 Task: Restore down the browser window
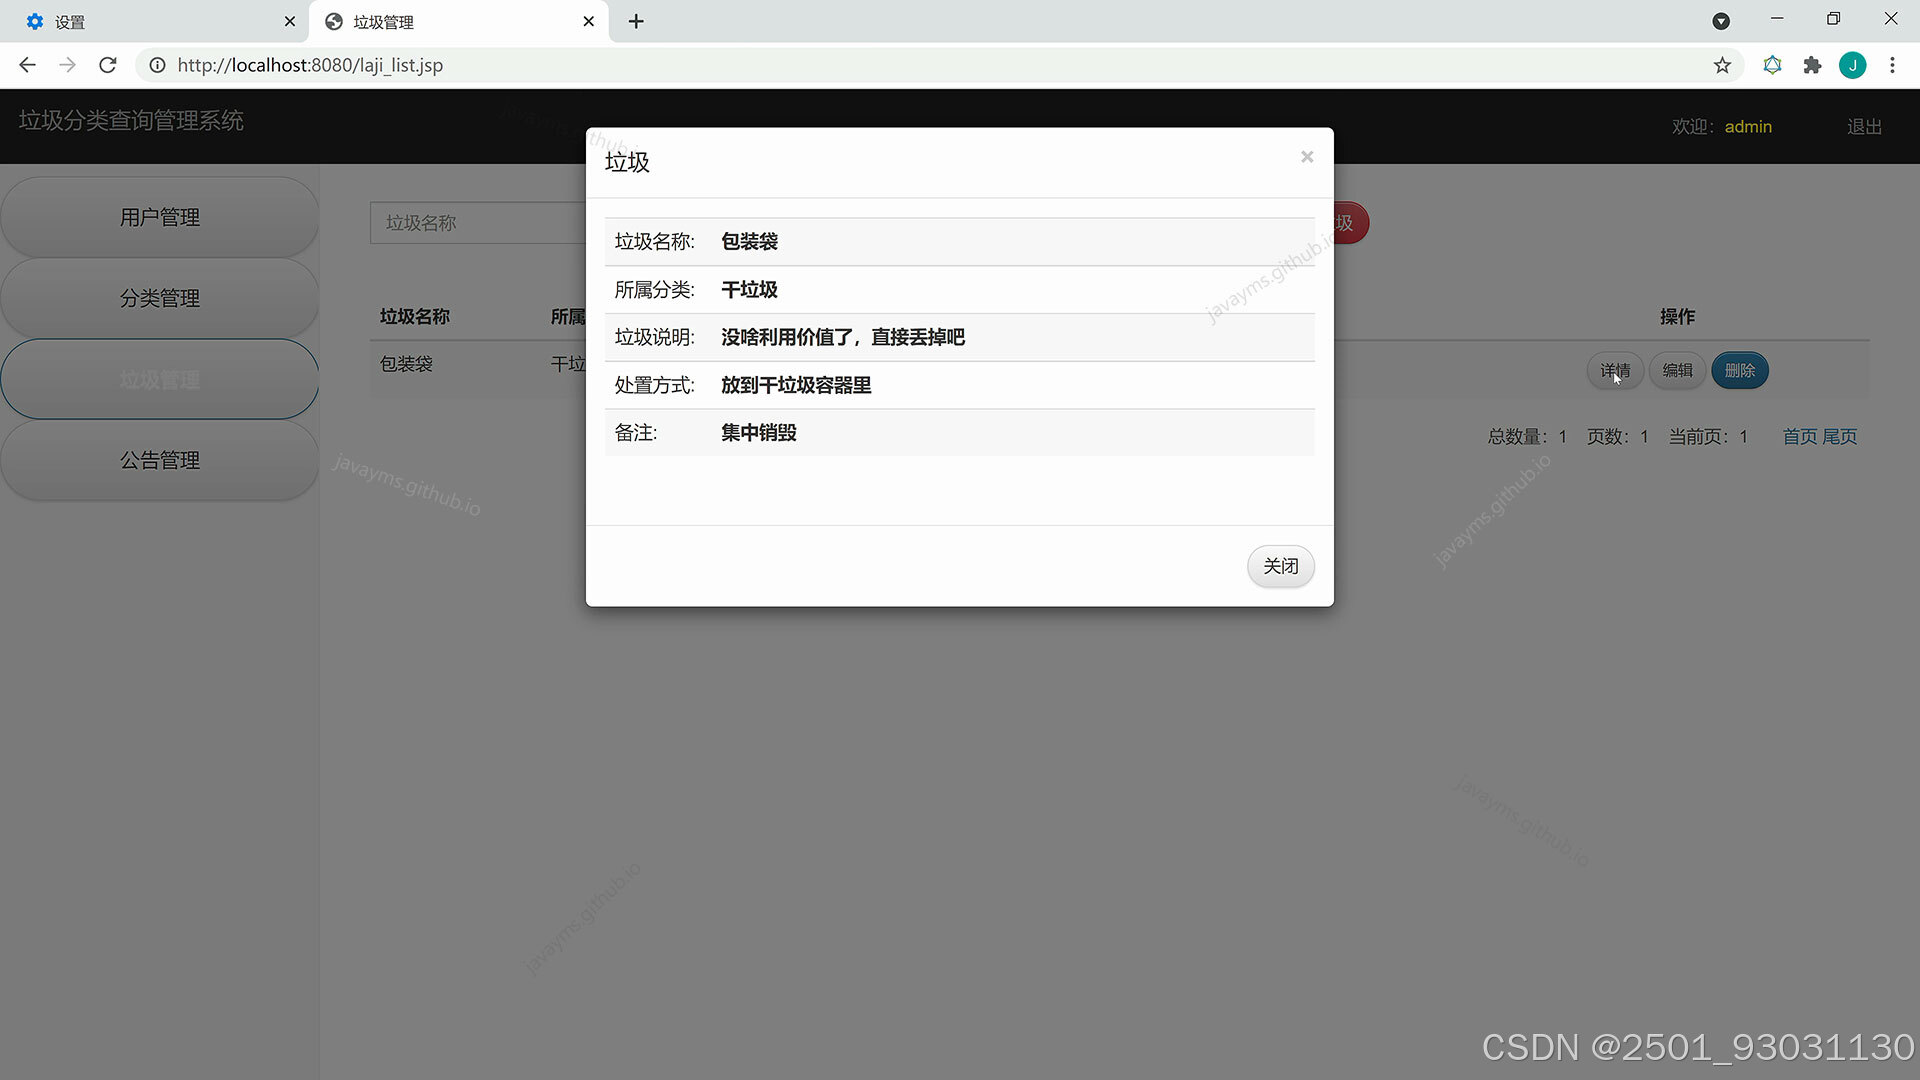pos(1833,19)
